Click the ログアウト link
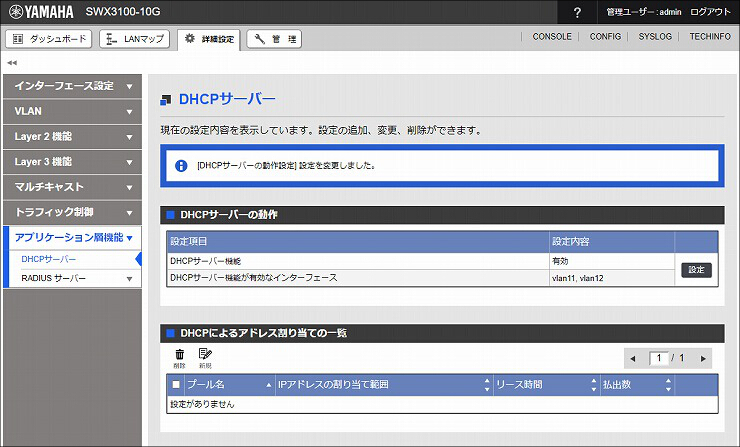Image resolution: width=740 pixels, height=447 pixels. 710,12
